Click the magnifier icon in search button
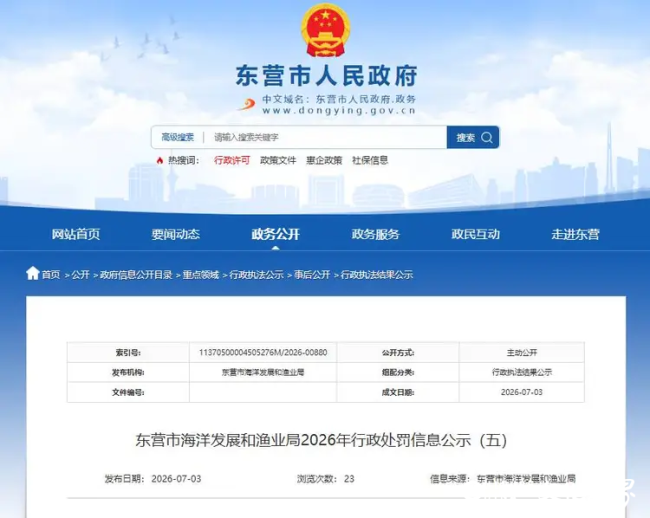 point(487,137)
